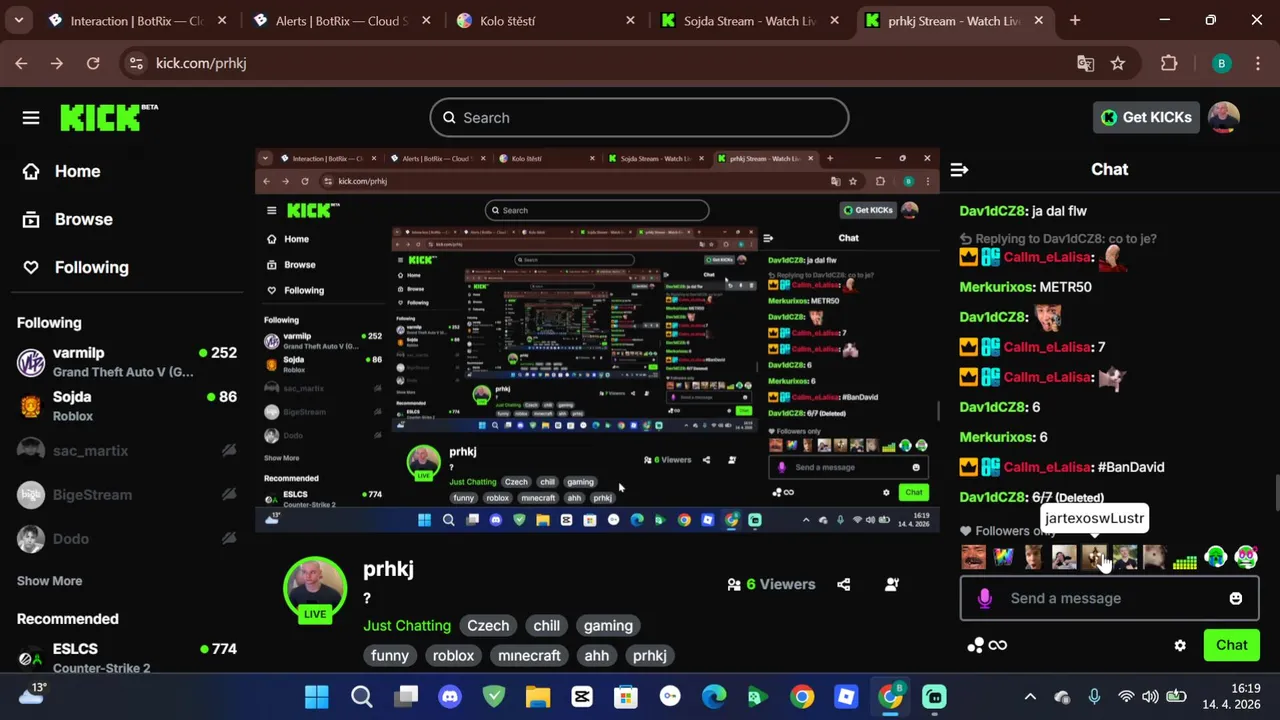Open a new browser tab with the plus button
The height and width of the screenshot is (720, 1280).
click(1075, 20)
